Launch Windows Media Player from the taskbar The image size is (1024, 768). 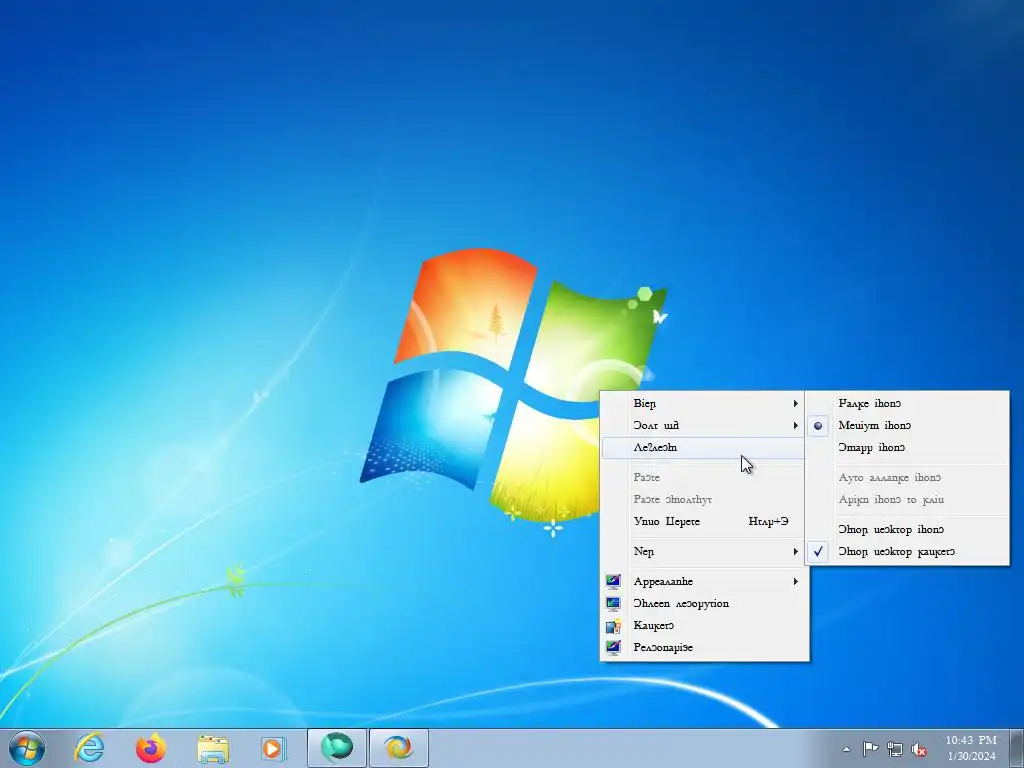tap(273, 748)
